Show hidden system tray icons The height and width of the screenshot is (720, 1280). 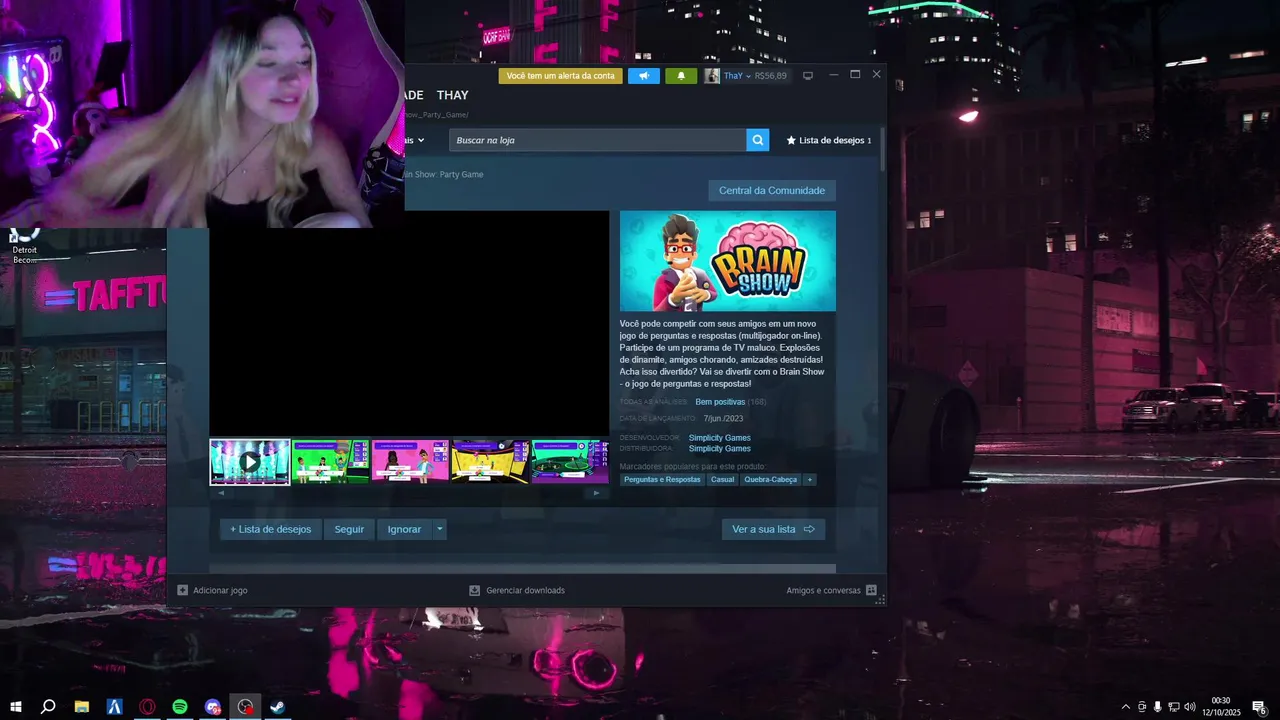[1126, 707]
